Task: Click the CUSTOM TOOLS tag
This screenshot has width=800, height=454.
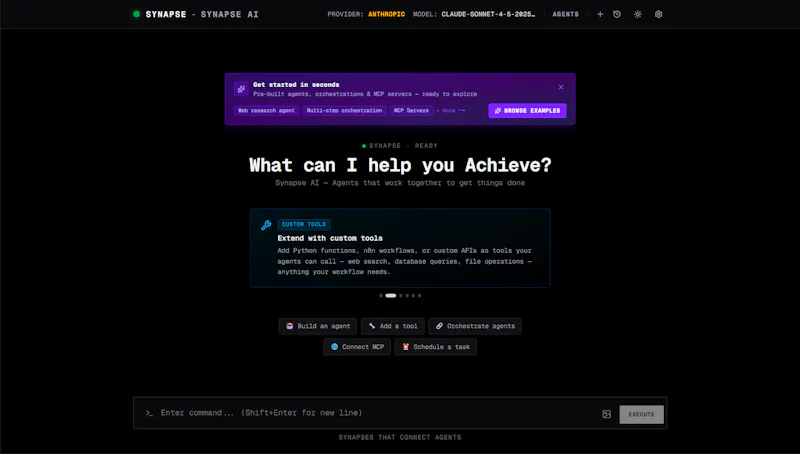Action: click(x=304, y=224)
